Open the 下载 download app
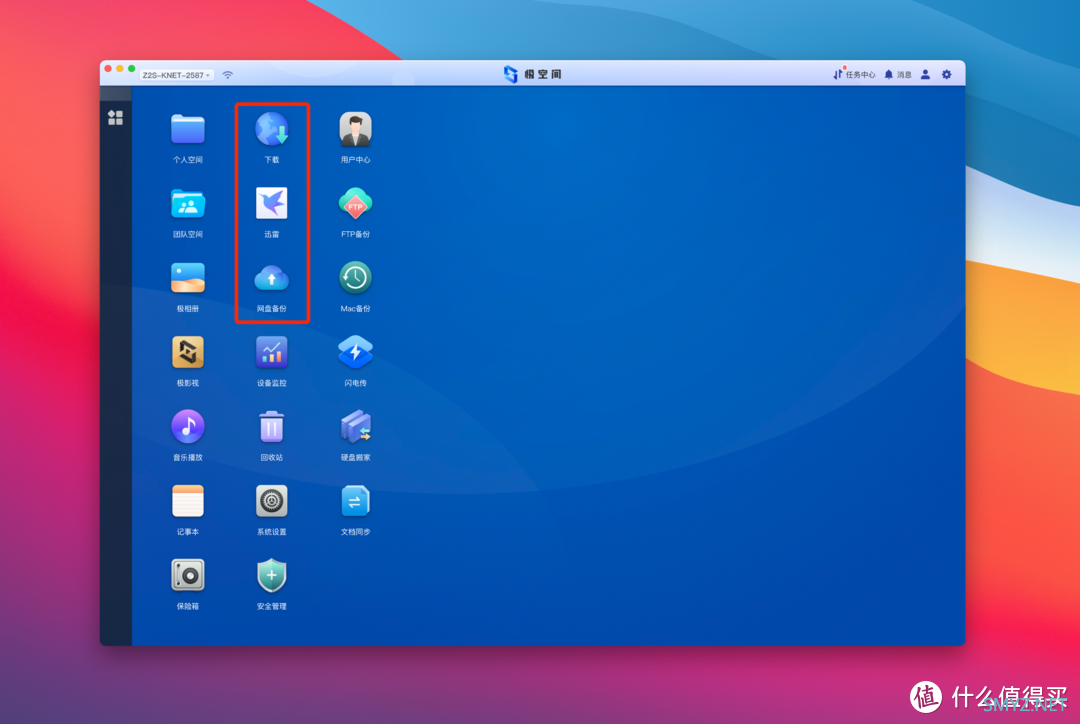The width and height of the screenshot is (1080, 724). pyautogui.click(x=272, y=130)
